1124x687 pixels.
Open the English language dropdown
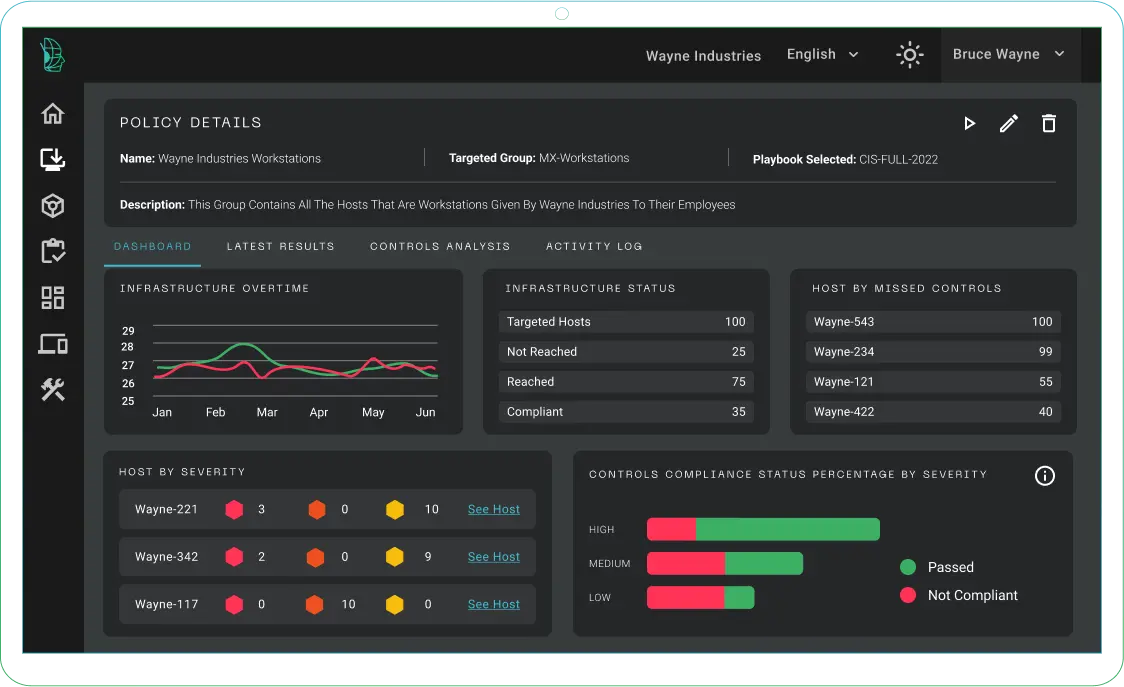tap(822, 55)
